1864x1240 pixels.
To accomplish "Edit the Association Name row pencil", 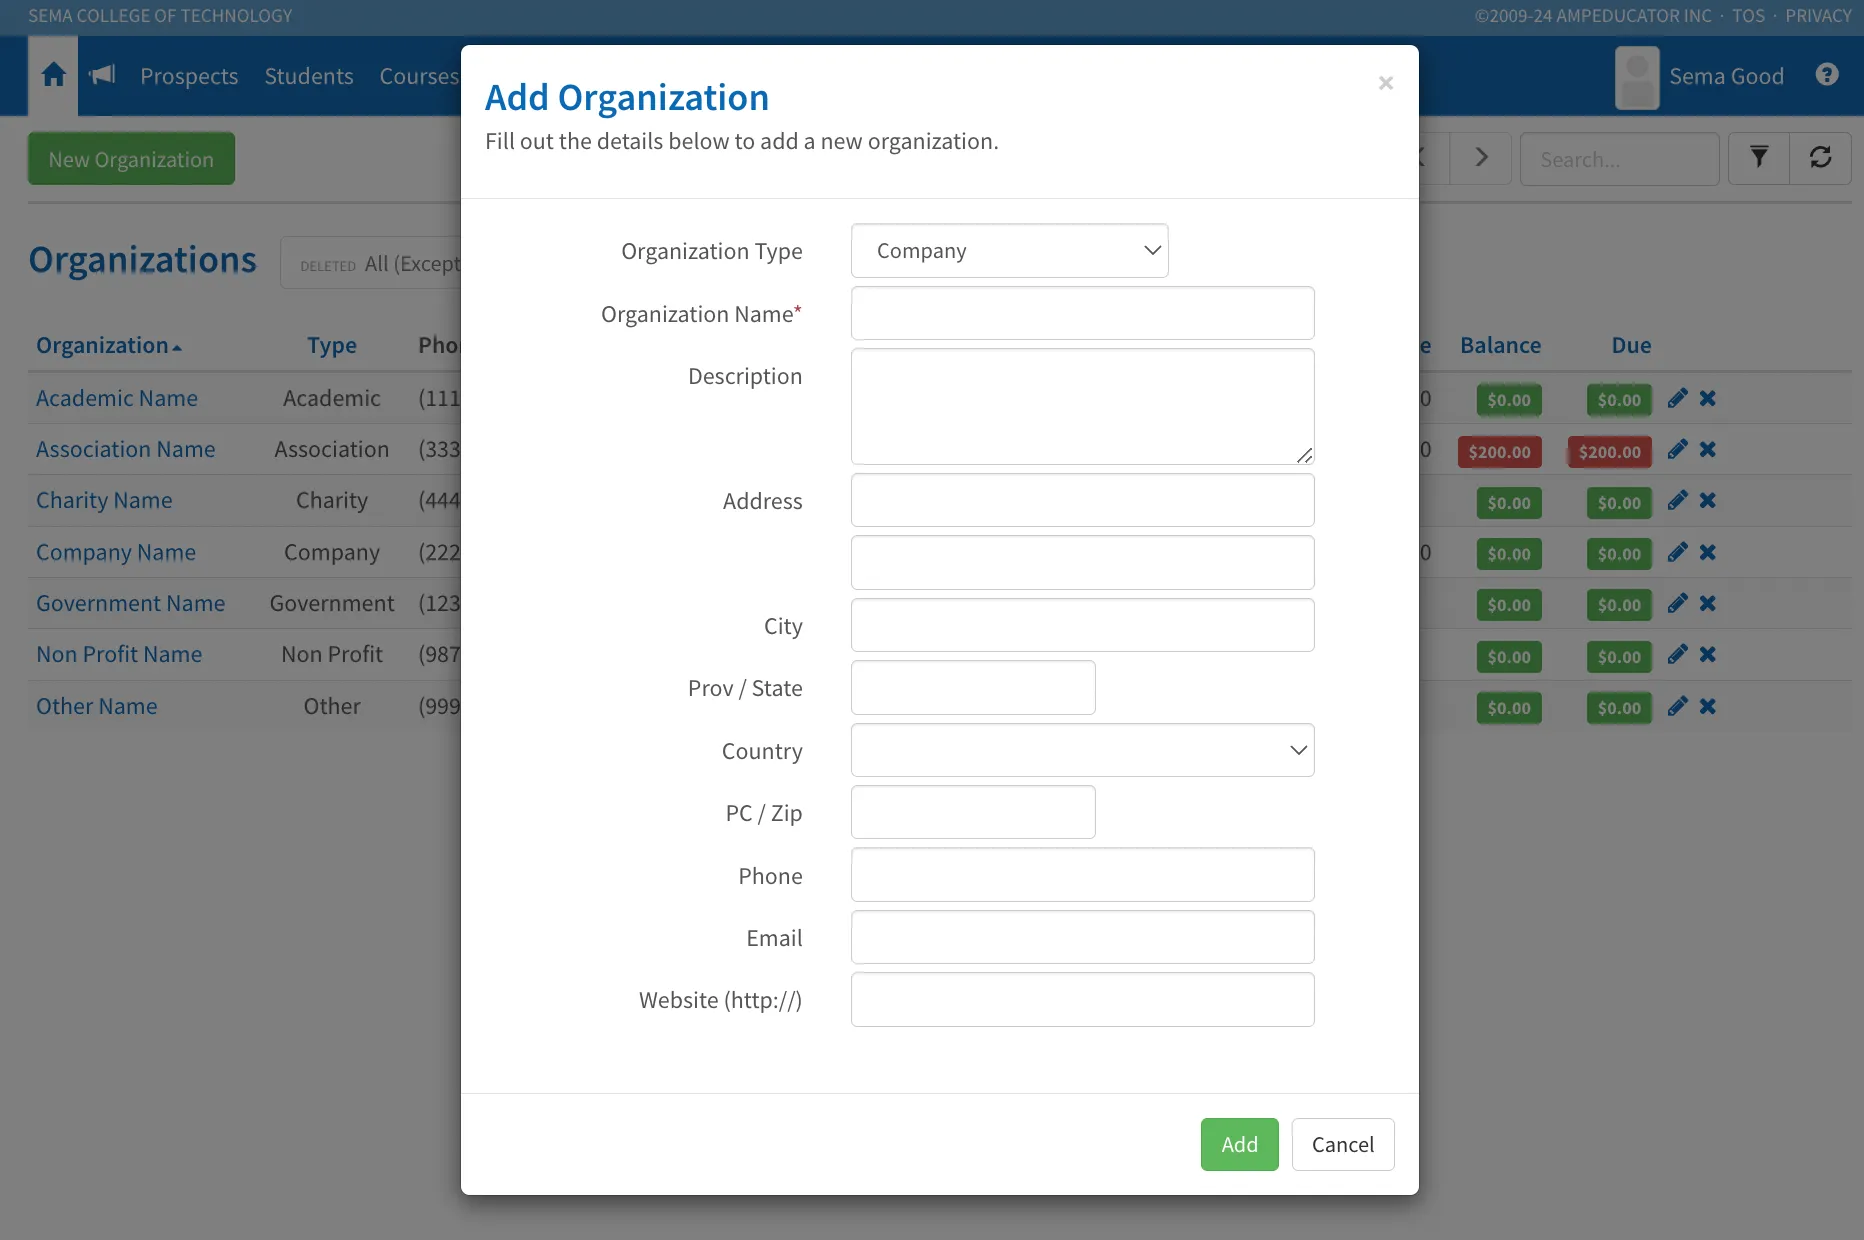I will 1677,450.
